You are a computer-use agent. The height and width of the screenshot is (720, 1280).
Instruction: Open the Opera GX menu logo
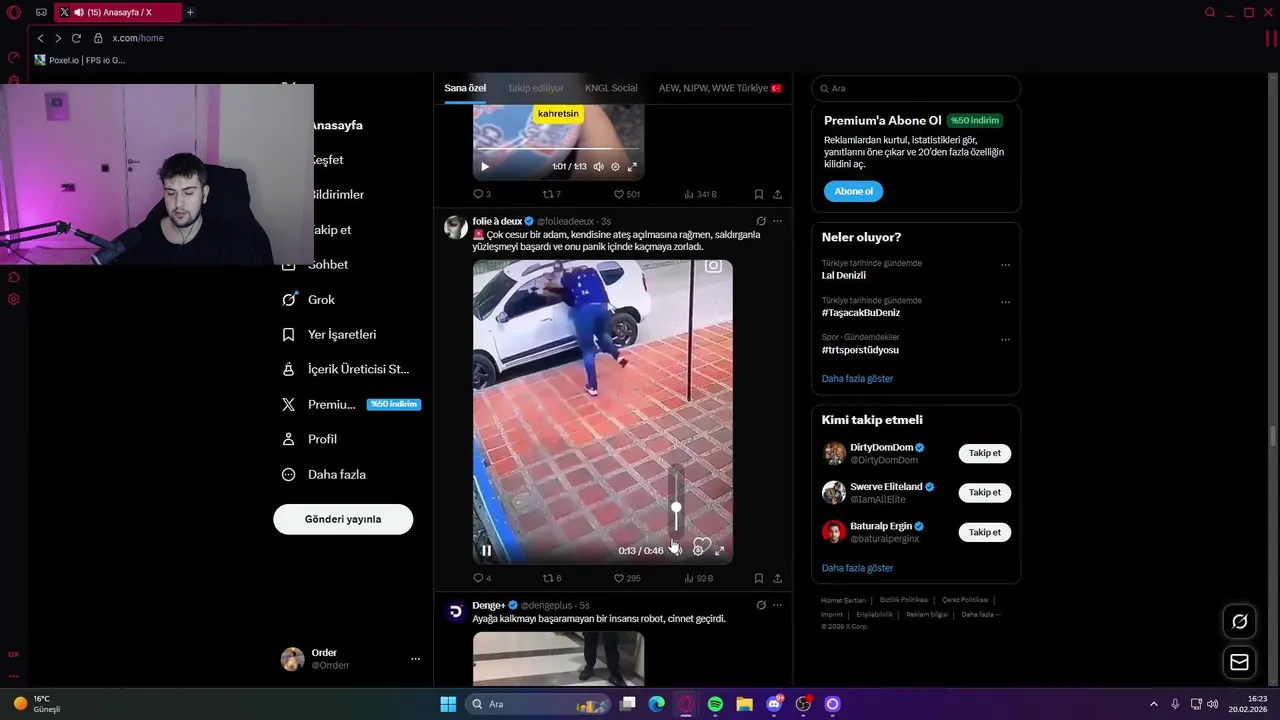pos(14,12)
